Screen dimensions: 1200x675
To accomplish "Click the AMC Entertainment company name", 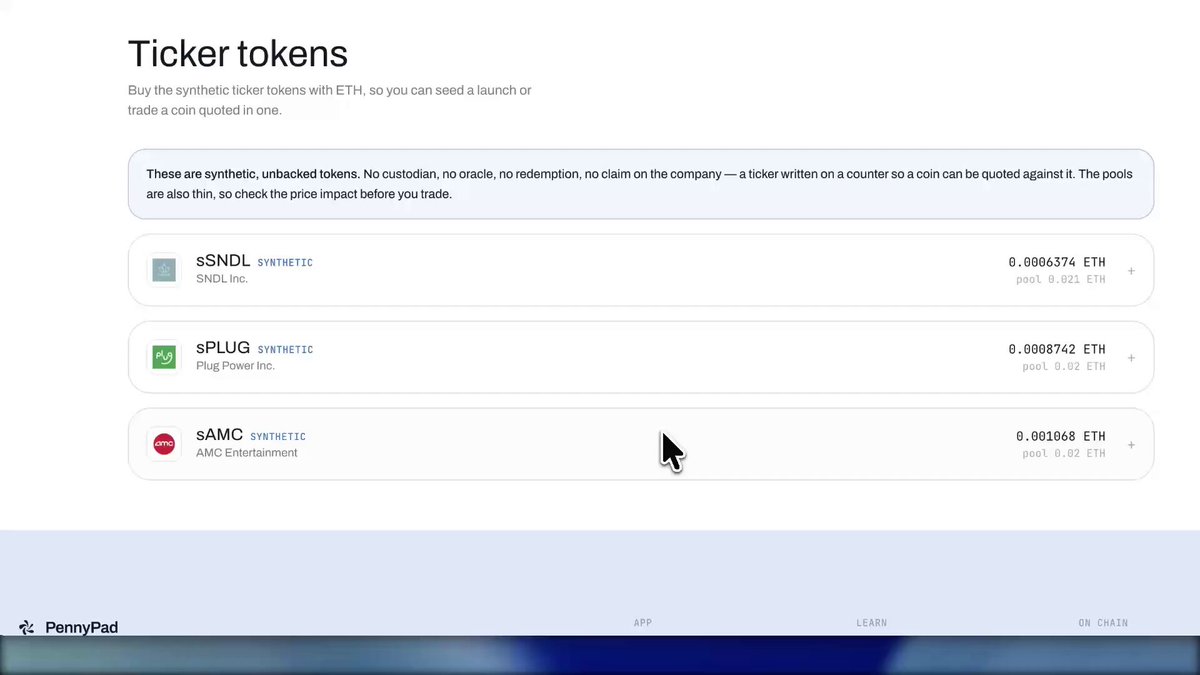I will click(247, 453).
